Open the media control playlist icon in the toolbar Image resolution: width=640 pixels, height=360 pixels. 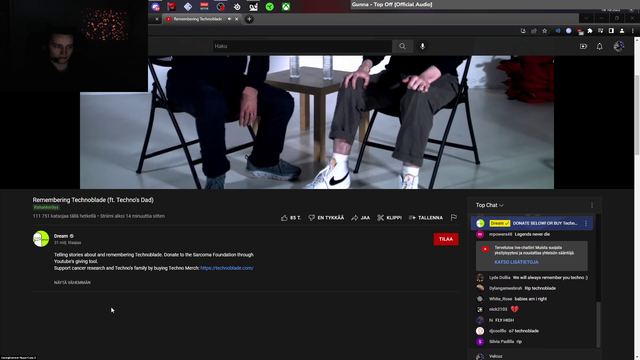pyautogui.click(x=600, y=31)
